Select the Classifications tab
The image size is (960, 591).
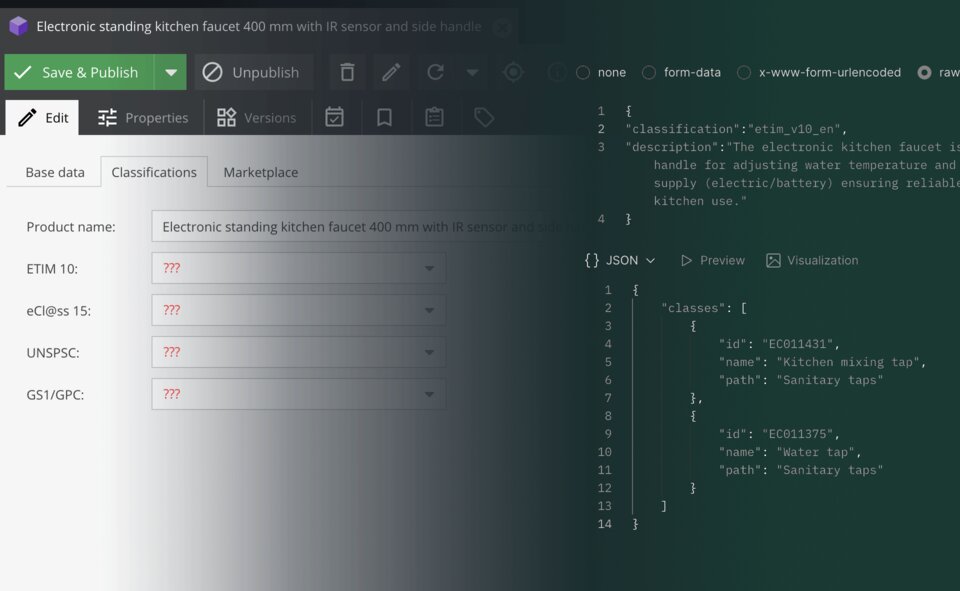pos(154,172)
